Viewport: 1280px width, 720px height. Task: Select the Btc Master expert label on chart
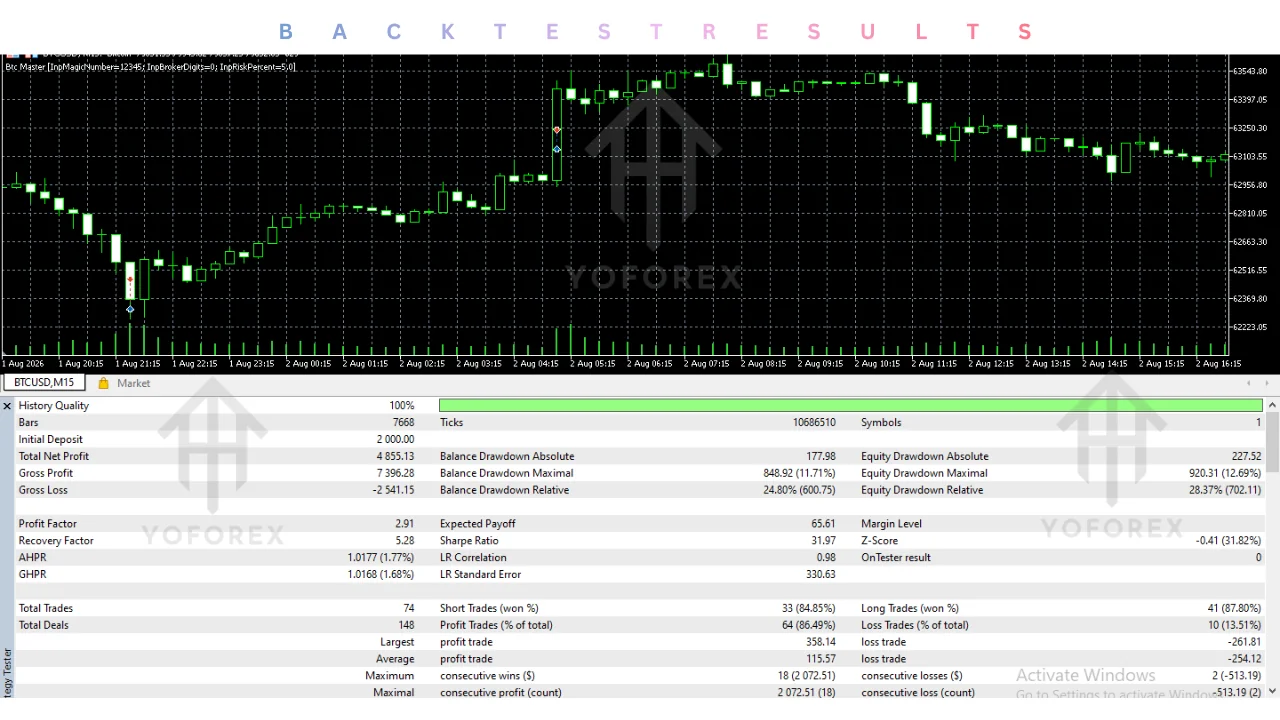(x=150, y=67)
